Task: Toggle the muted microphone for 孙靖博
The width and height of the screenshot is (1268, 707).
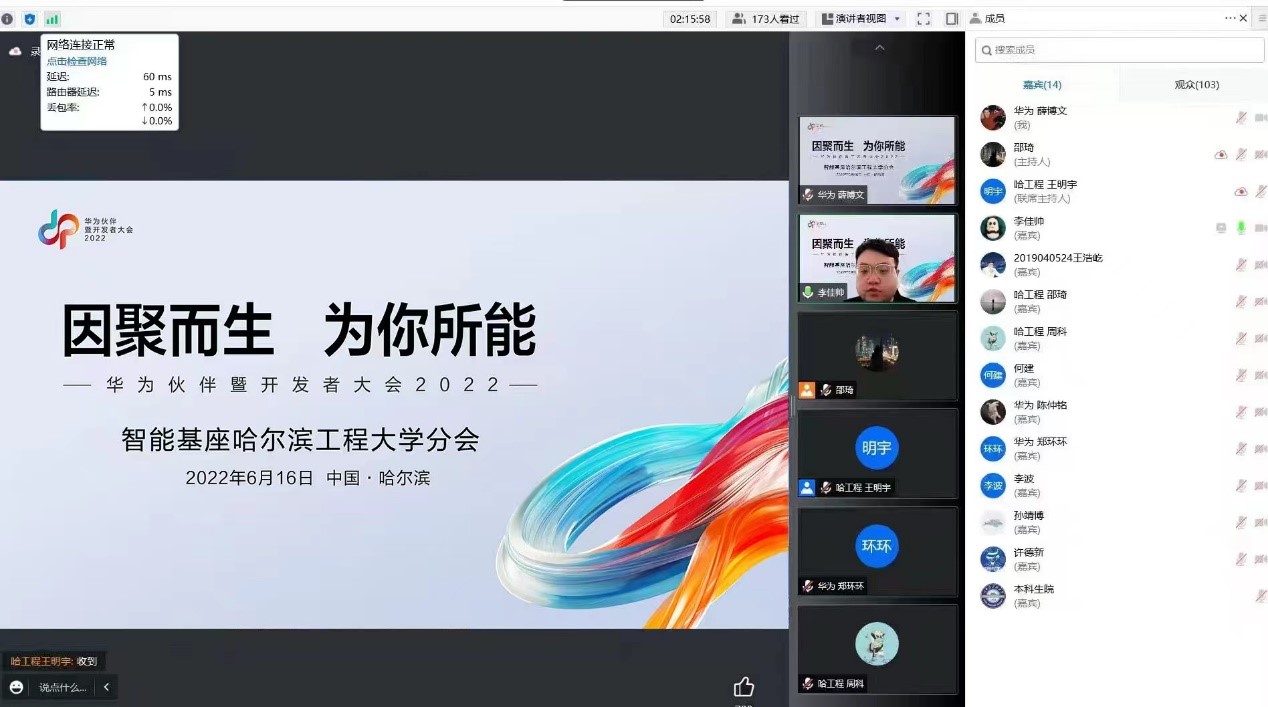Action: tap(1241, 522)
